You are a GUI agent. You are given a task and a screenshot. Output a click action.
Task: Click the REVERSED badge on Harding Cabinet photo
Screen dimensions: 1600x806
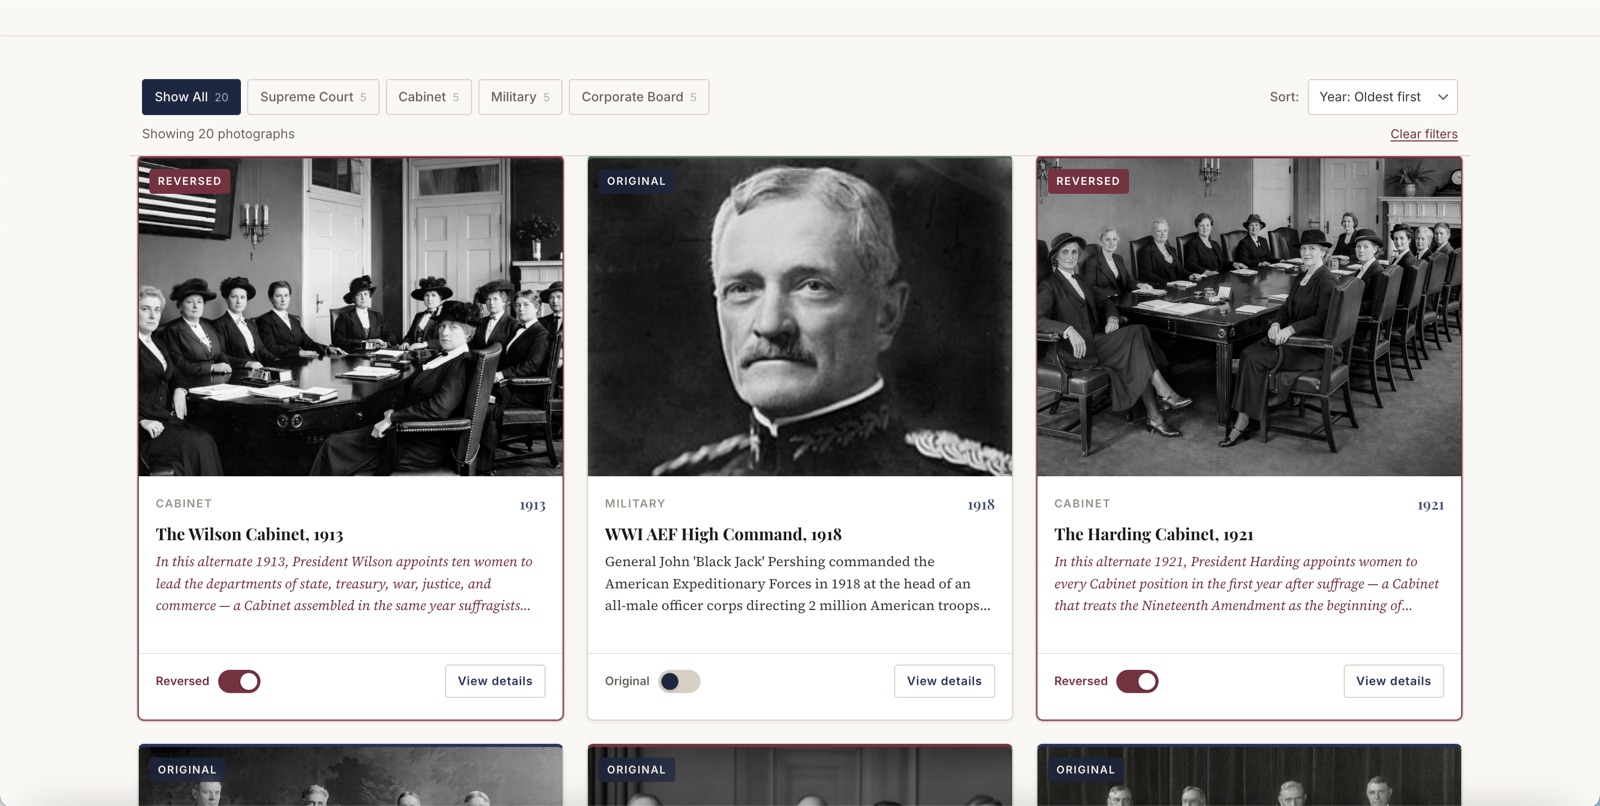point(1088,181)
